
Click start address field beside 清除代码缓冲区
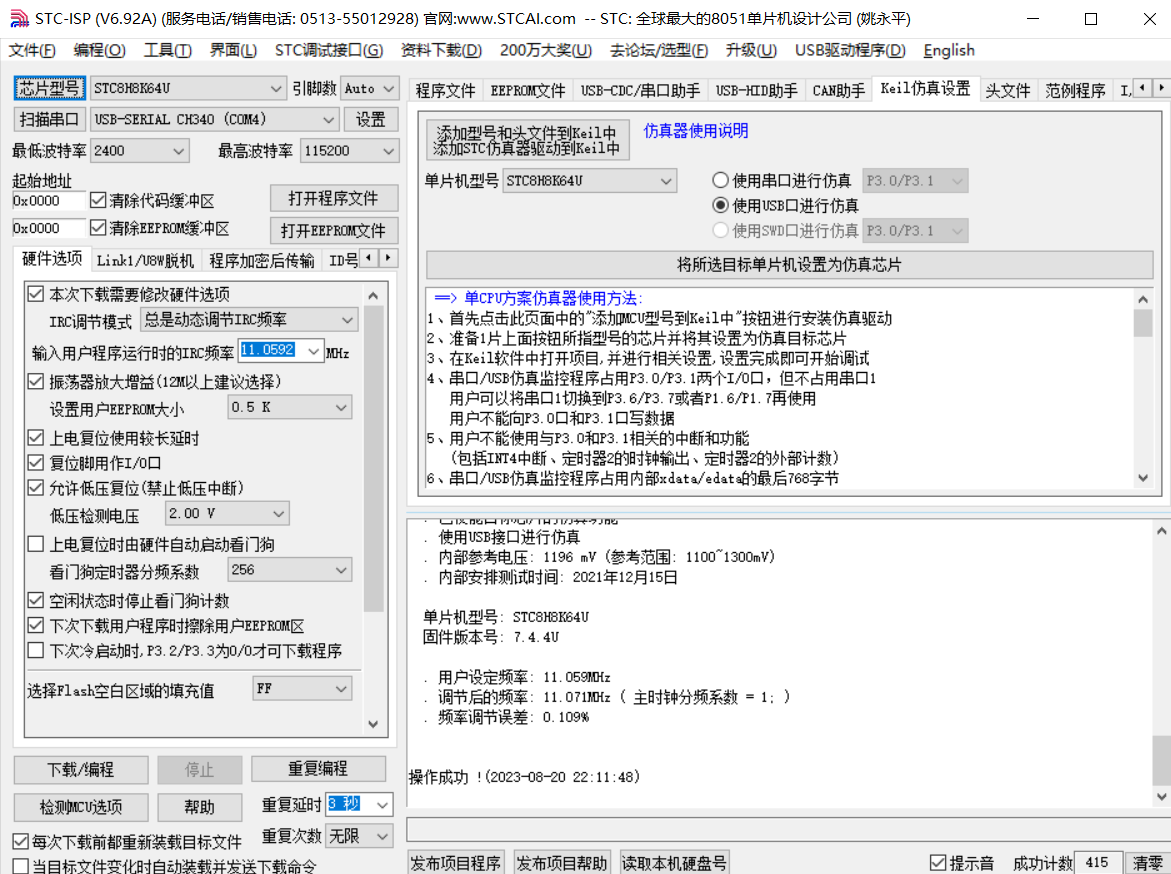49,200
